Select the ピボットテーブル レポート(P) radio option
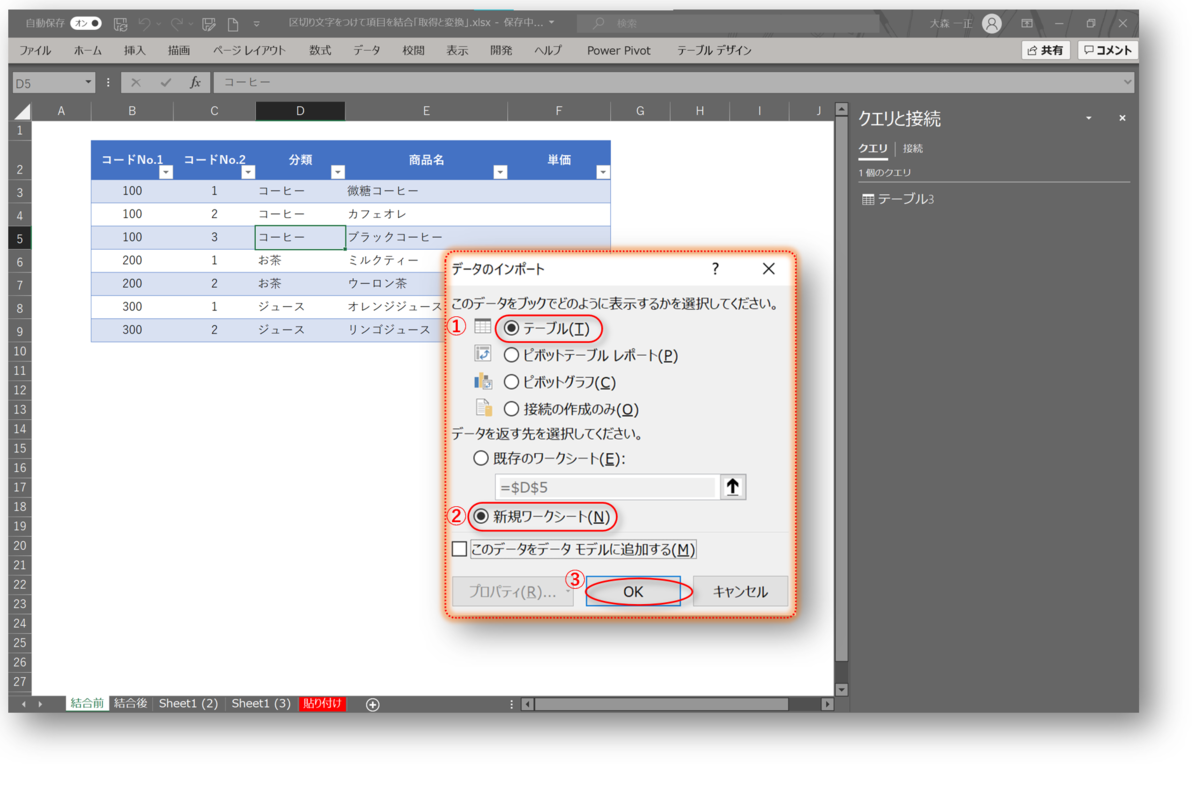 (511, 355)
